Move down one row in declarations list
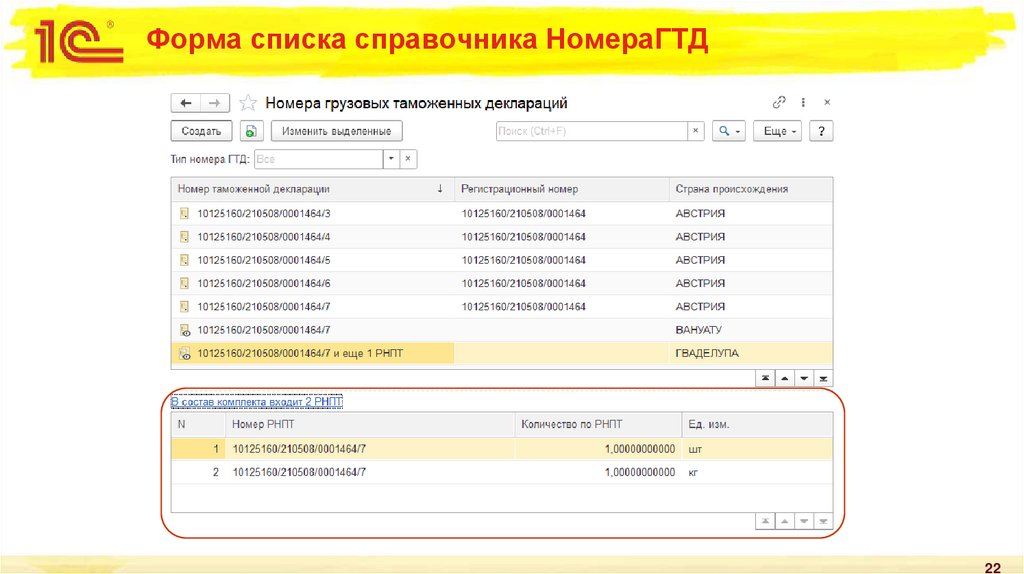Viewport: 1024px width, 574px height. (804, 379)
